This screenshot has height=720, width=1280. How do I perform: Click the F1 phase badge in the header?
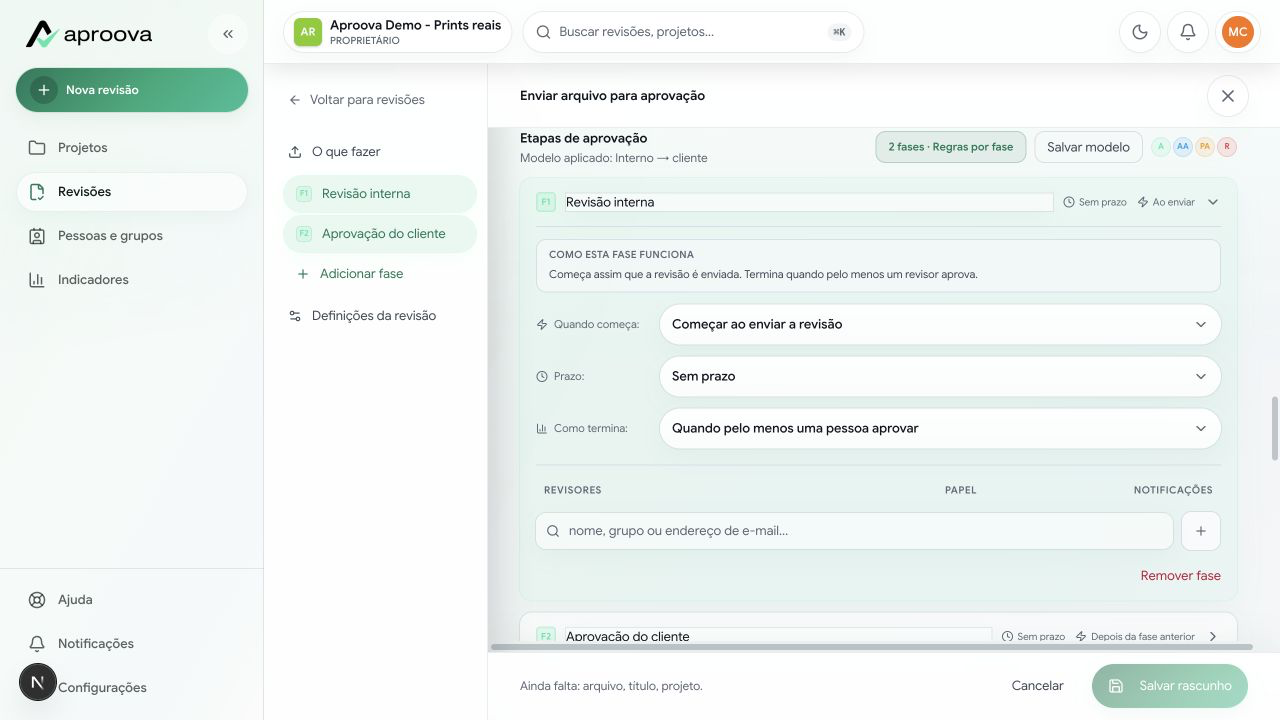[546, 202]
